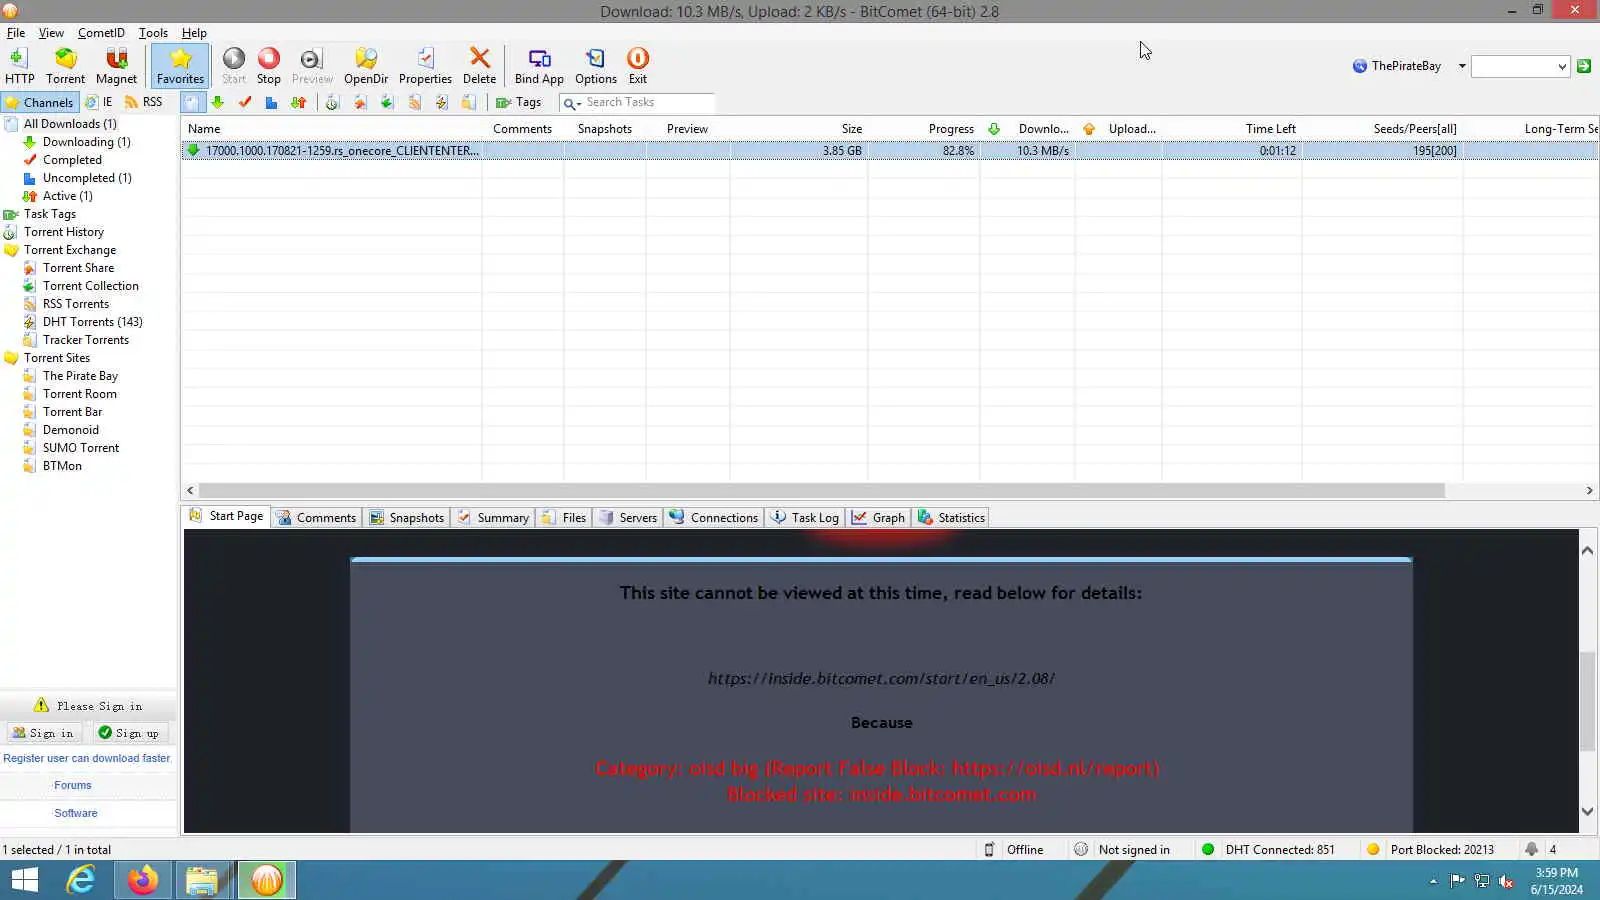Filter list by red checkmark completed icon
The width and height of the screenshot is (1600, 900).
tap(245, 102)
